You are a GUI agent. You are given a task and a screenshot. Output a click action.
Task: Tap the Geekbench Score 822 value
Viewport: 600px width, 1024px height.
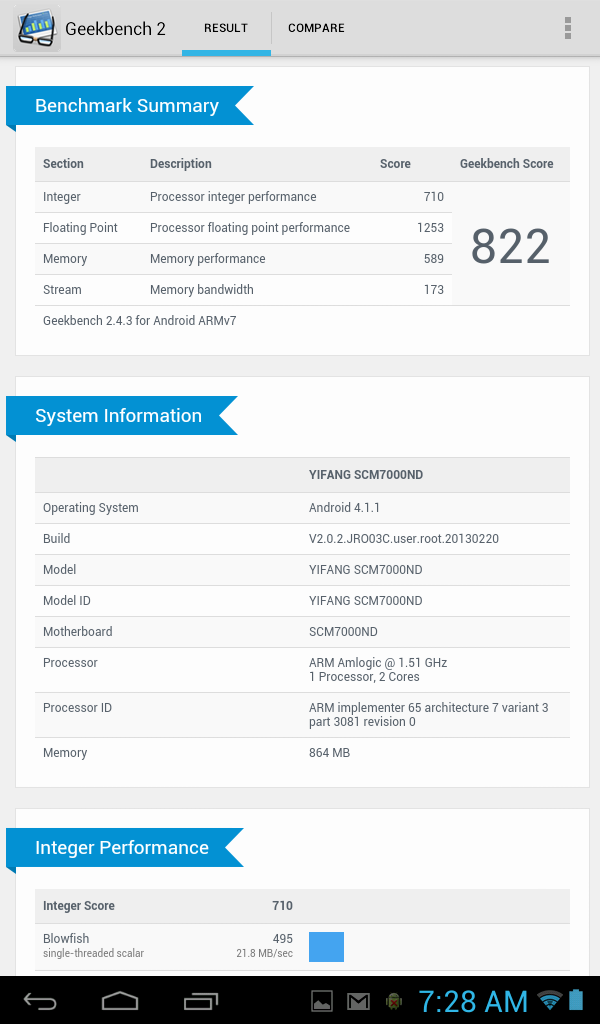pos(510,246)
